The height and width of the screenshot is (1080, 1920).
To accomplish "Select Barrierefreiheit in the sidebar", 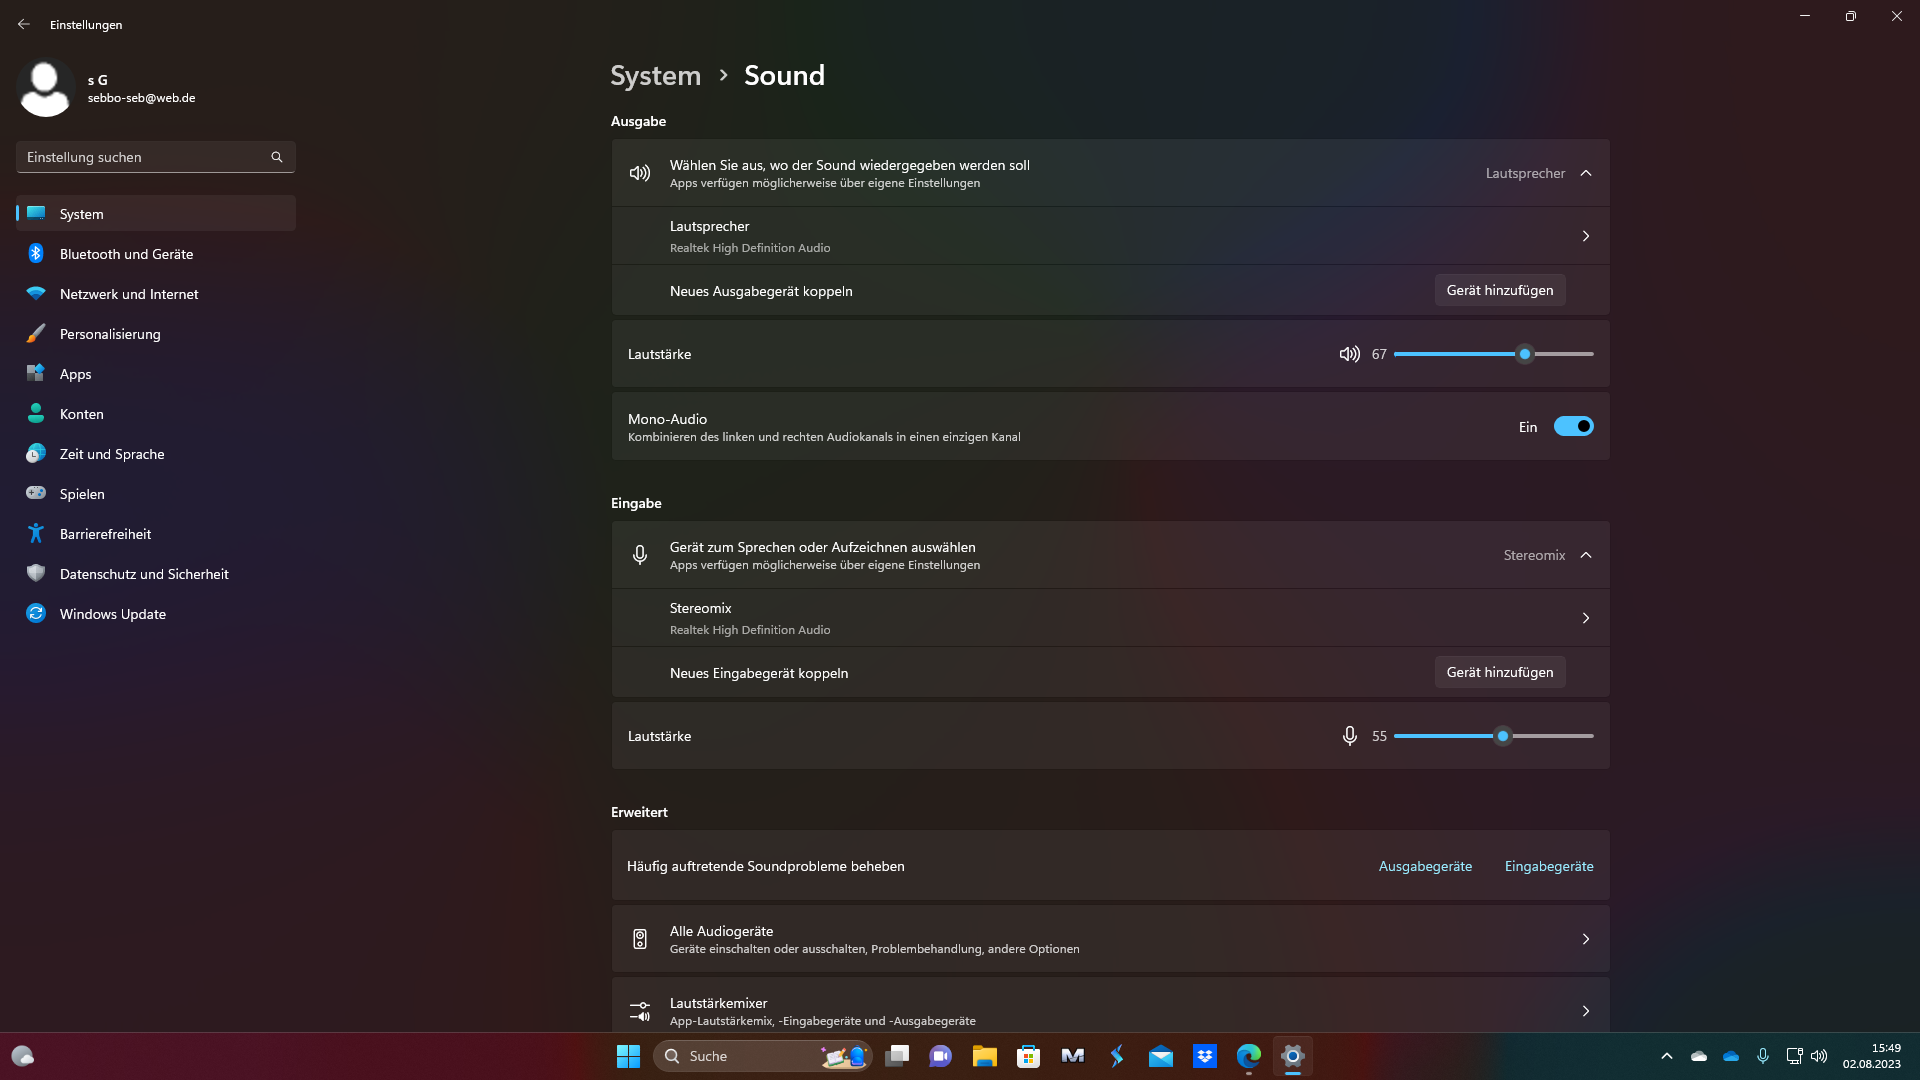I will point(105,534).
